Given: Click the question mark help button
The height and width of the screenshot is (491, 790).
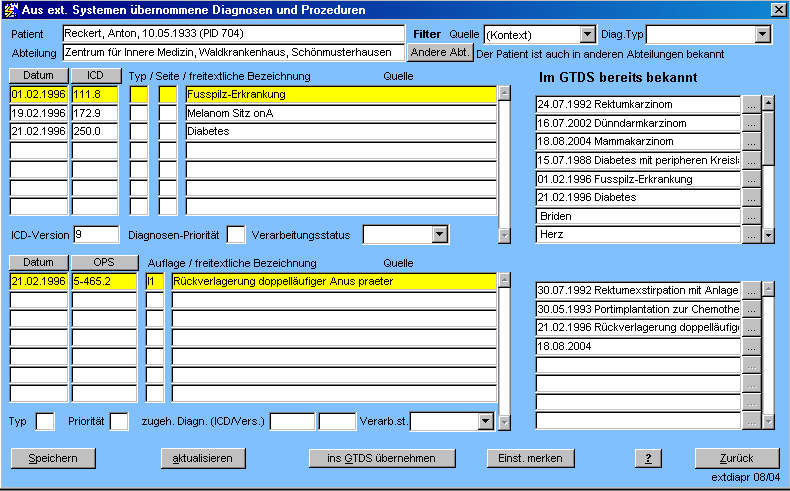Looking at the screenshot, I should tap(648, 458).
